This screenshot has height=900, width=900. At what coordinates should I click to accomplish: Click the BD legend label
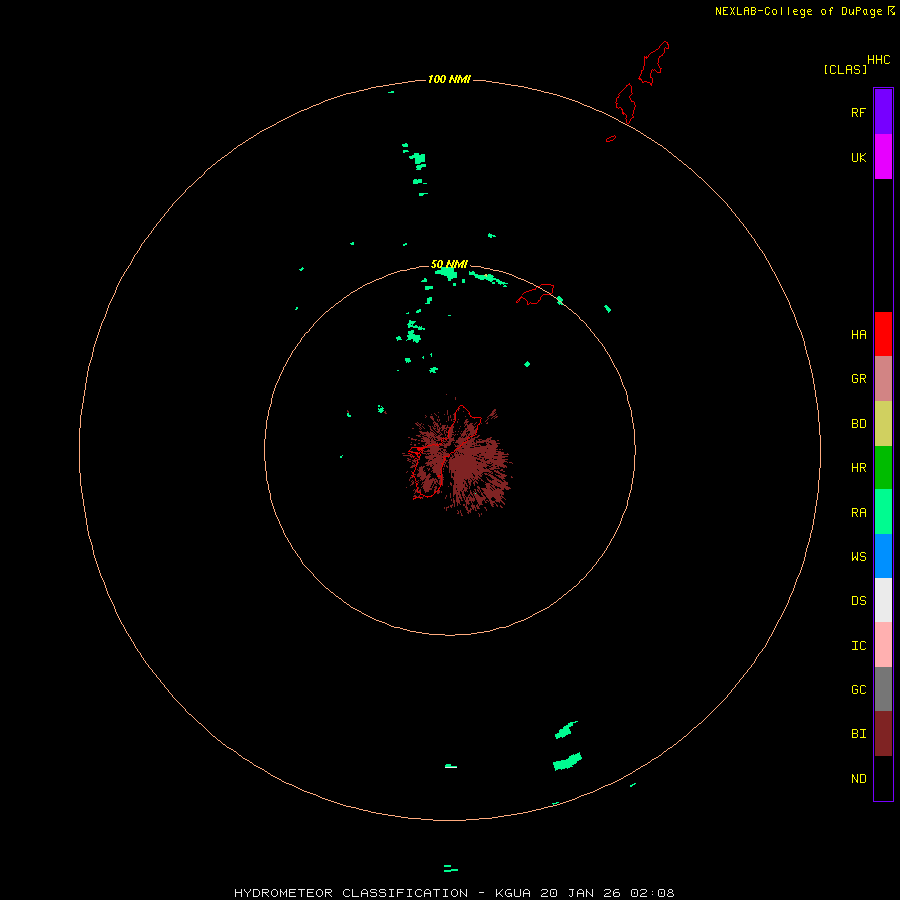(858, 424)
